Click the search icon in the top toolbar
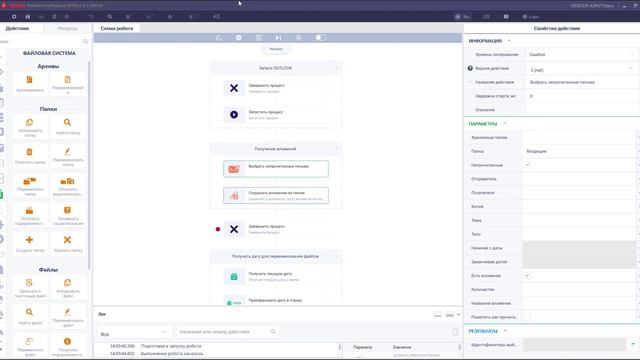This screenshot has height=360, width=640. [110, 17]
